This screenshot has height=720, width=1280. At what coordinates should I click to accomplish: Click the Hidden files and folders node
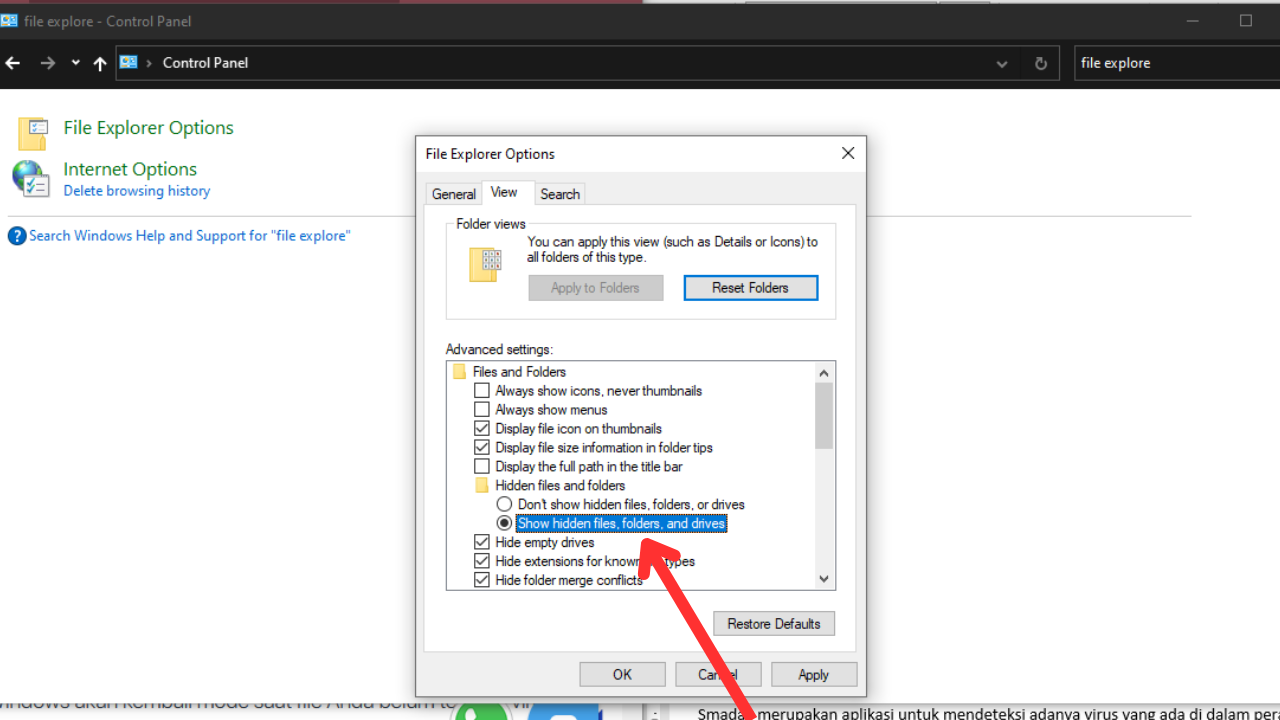click(550, 486)
